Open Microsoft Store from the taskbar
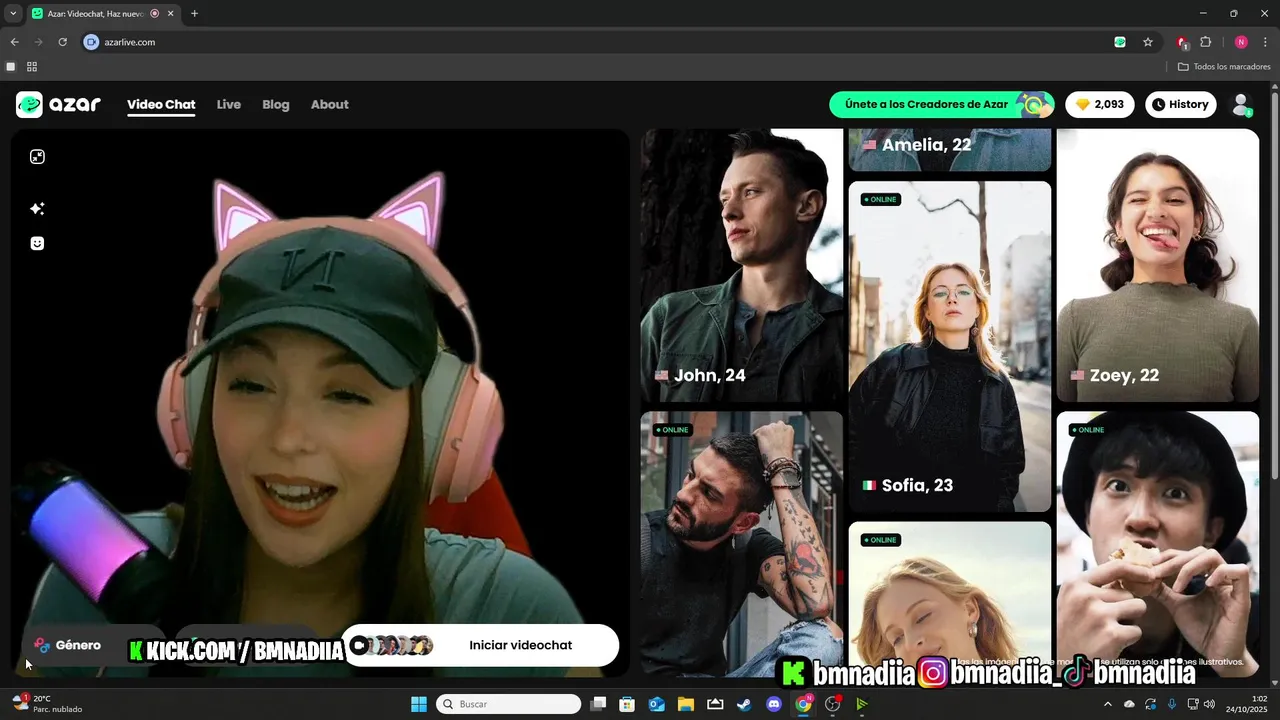The height and width of the screenshot is (720, 1280). pyautogui.click(x=627, y=704)
